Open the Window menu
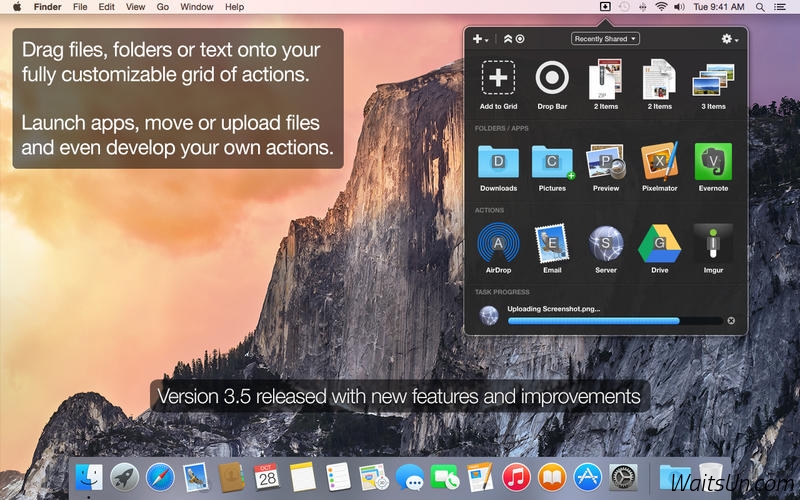This screenshot has width=800, height=500. coord(196,7)
